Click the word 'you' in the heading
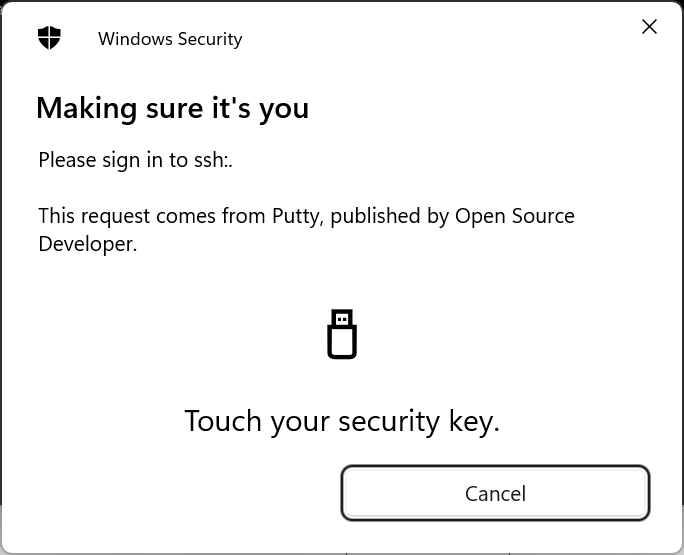The image size is (684, 555). [x=284, y=108]
